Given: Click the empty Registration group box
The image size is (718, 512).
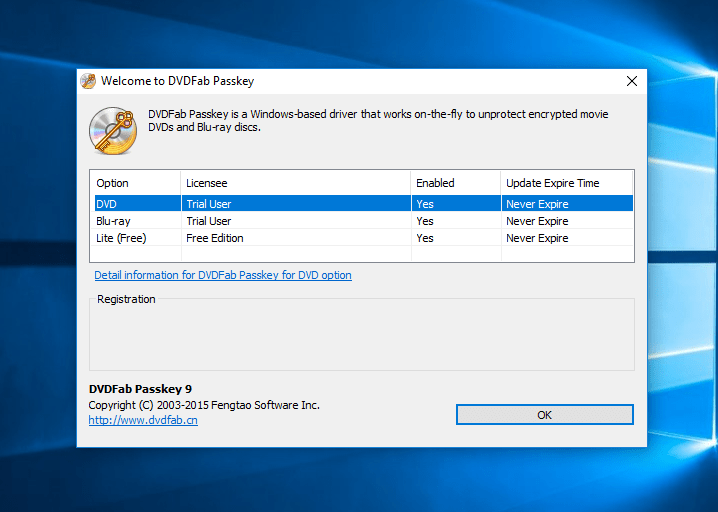Looking at the screenshot, I should click(362, 335).
